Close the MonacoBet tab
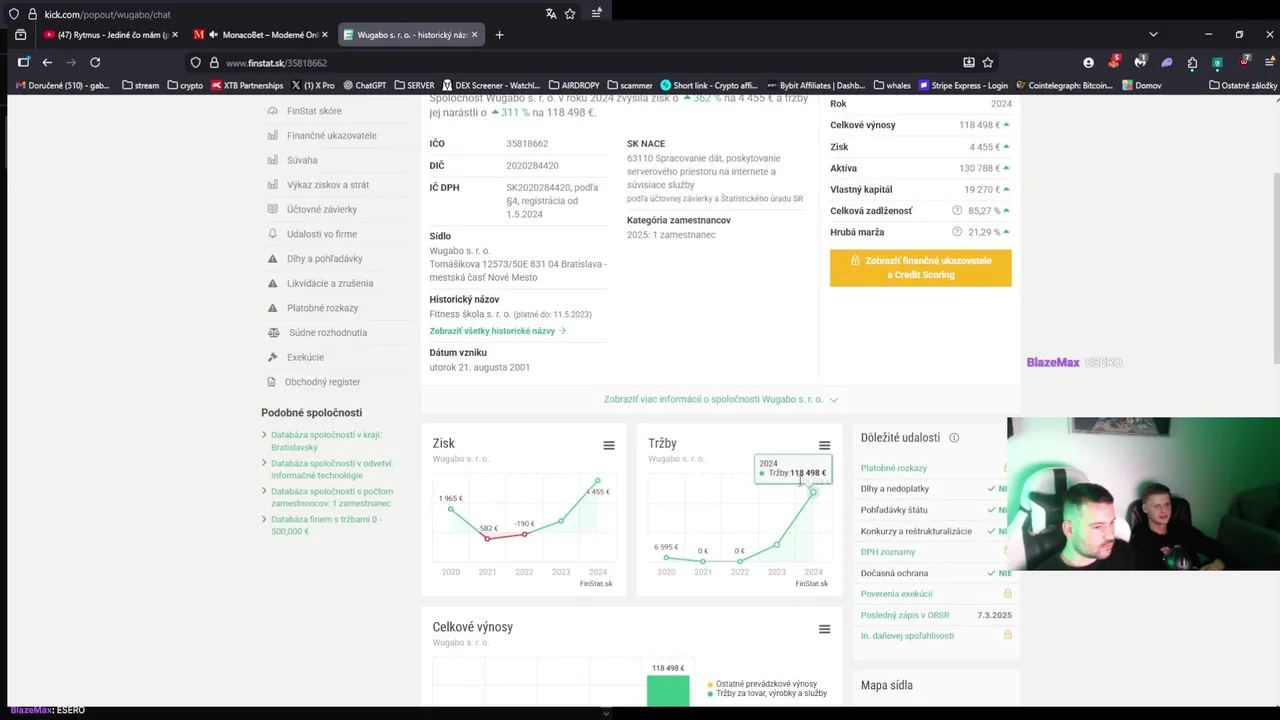This screenshot has height=720, width=1280. tap(324, 35)
